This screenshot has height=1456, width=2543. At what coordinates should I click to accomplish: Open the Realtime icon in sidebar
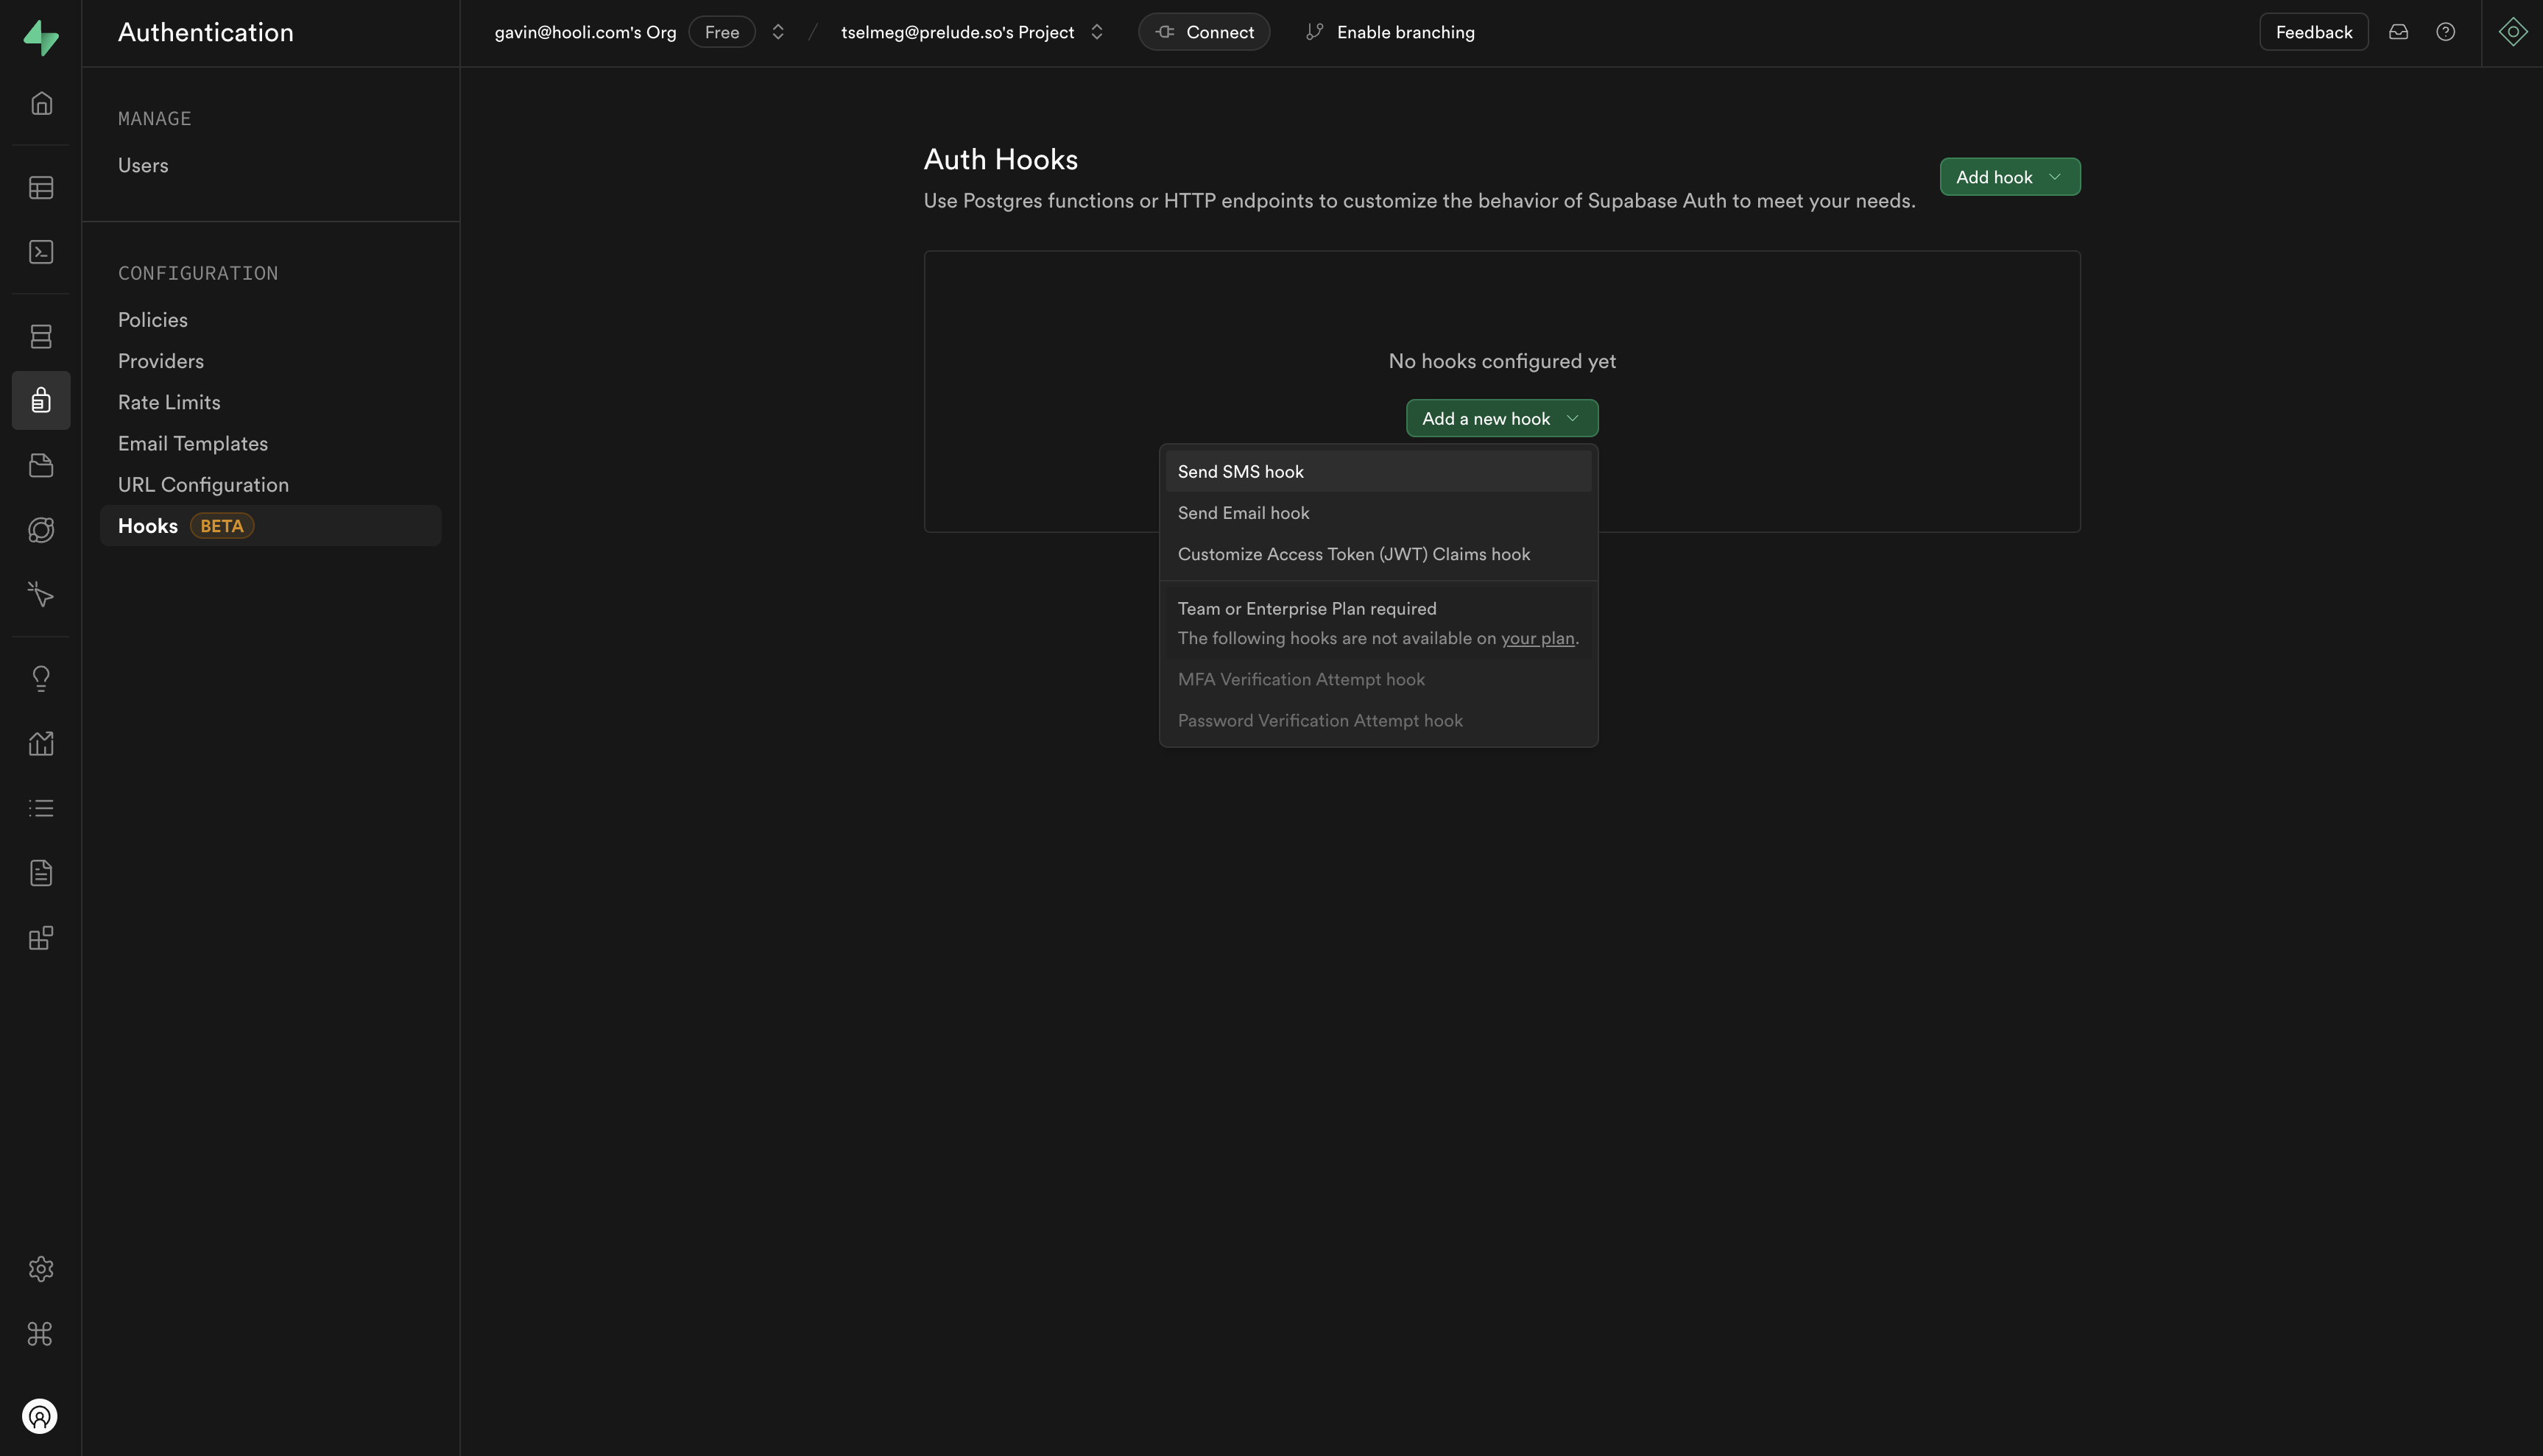click(41, 594)
